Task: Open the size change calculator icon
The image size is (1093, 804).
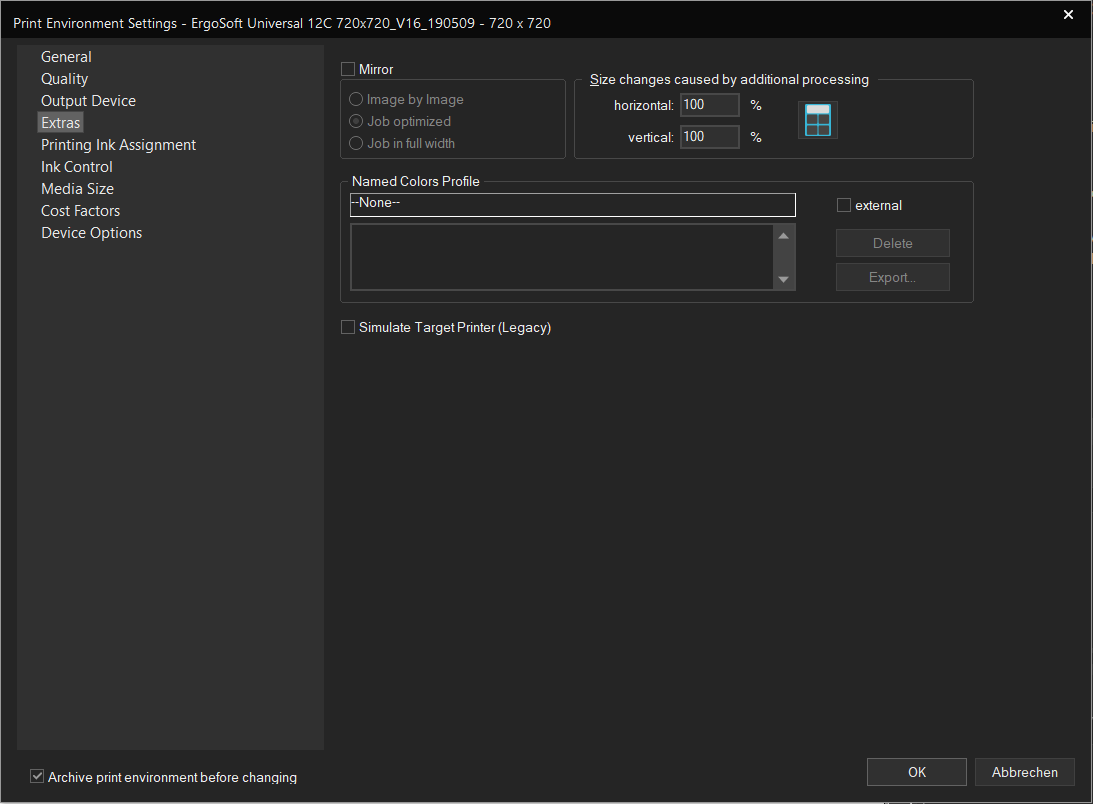Action: (x=817, y=120)
